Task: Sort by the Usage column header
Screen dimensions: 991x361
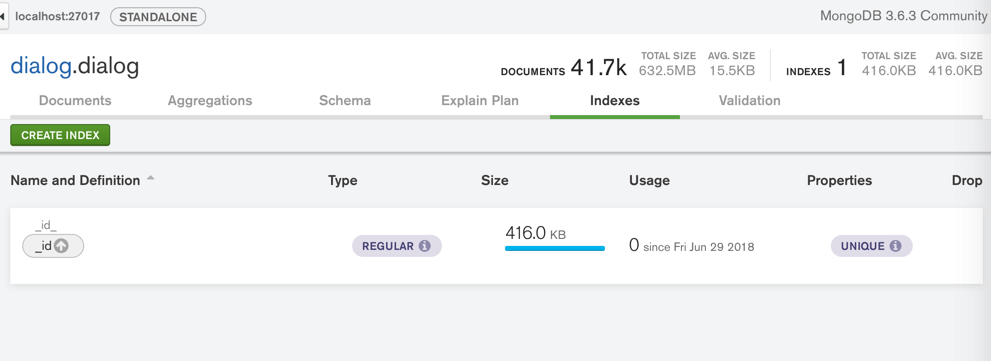Action: click(649, 180)
